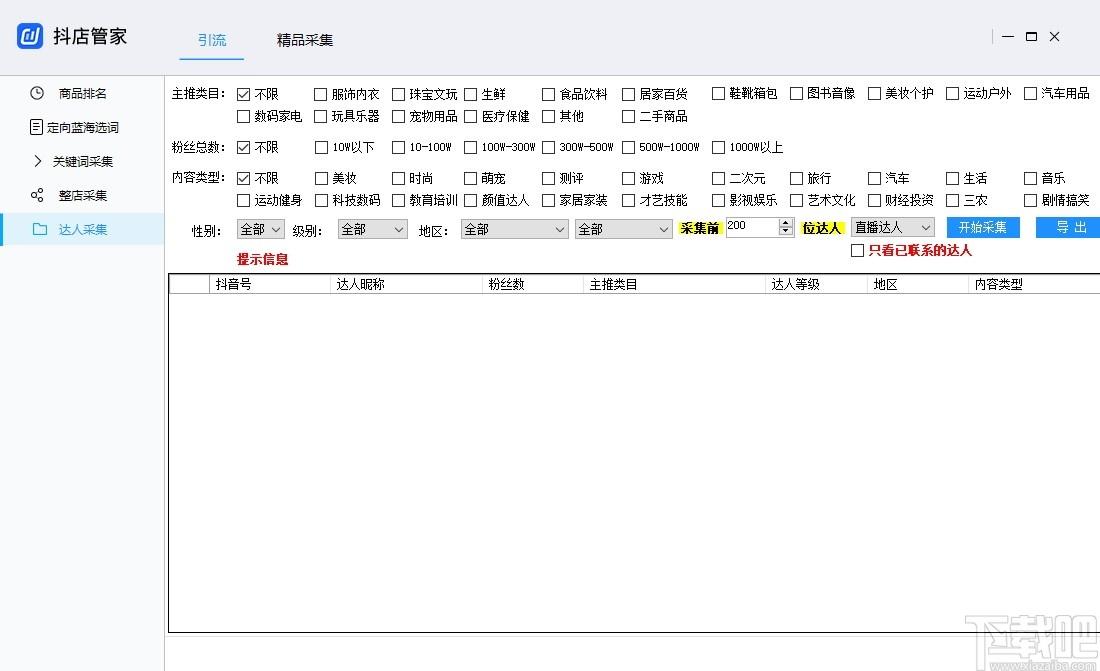Check the 影视娱乐 content type
This screenshot has width=1100, height=671.
pyautogui.click(x=718, y=201)
